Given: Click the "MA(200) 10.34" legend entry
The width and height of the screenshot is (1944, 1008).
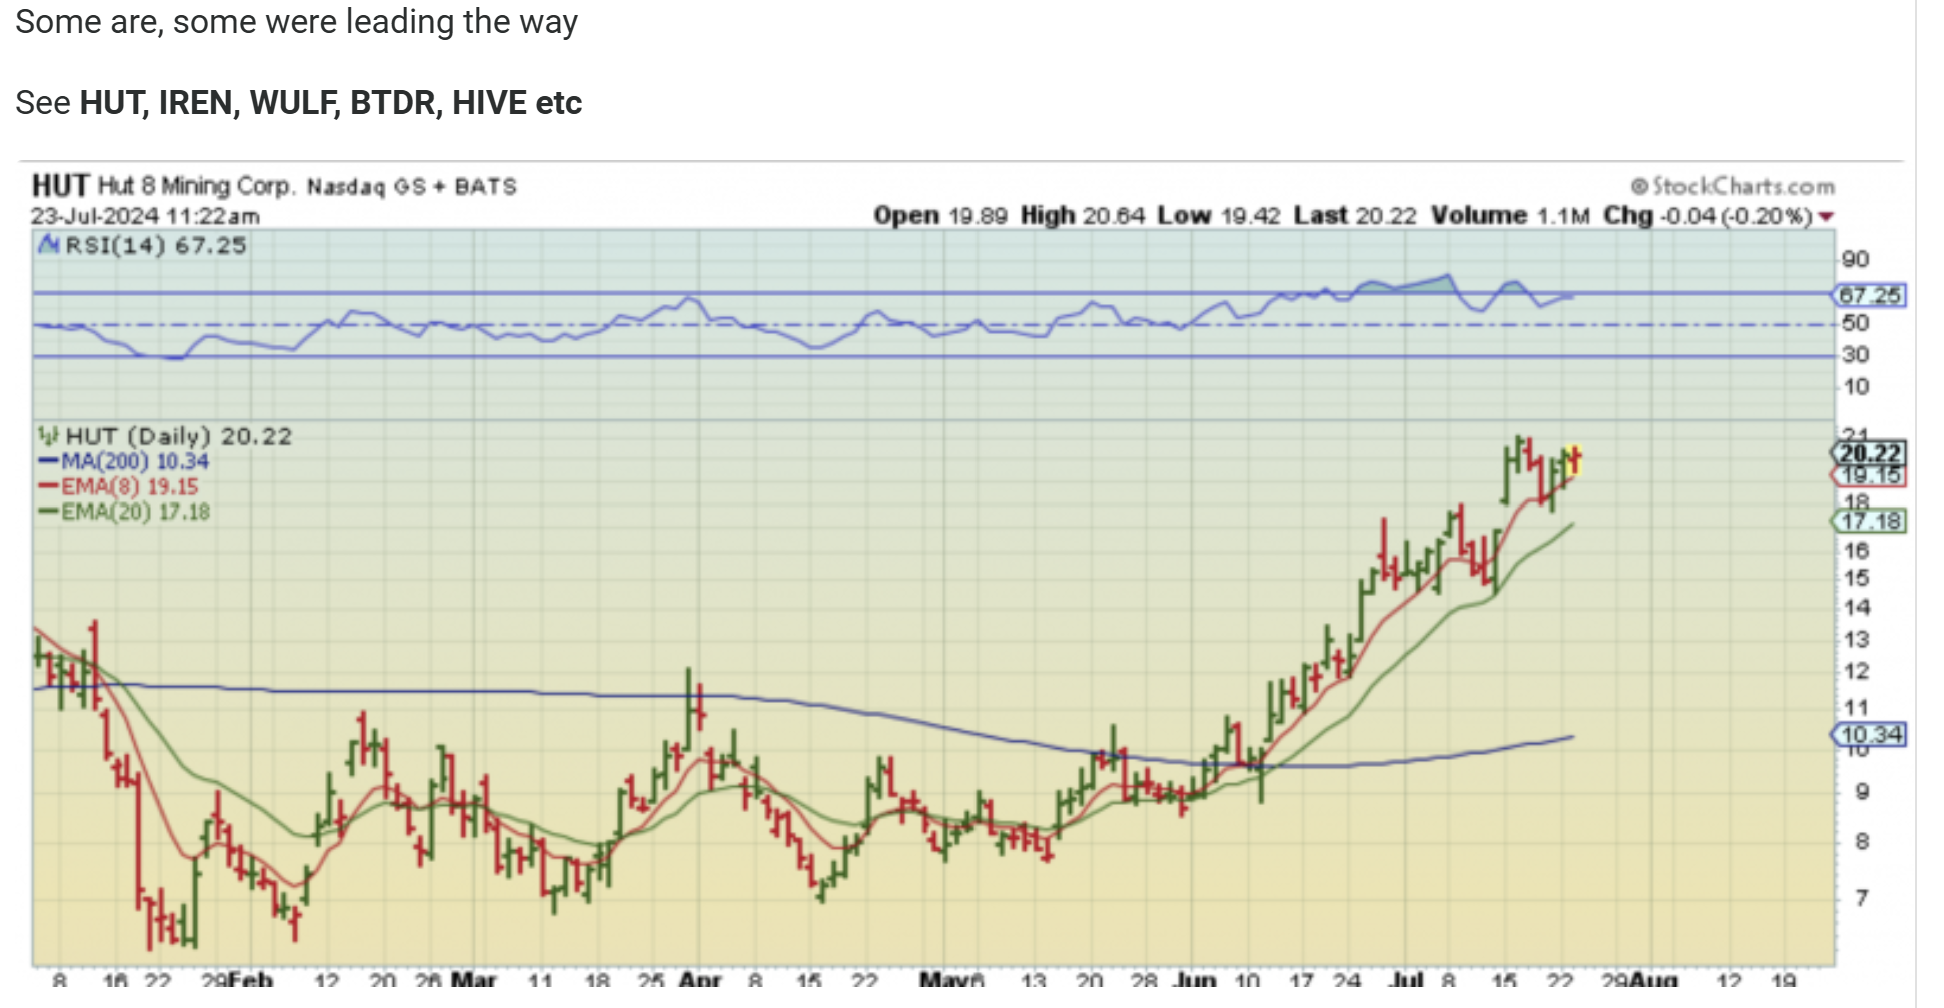Looking at the screenshot, I should (x=124, y=461).
